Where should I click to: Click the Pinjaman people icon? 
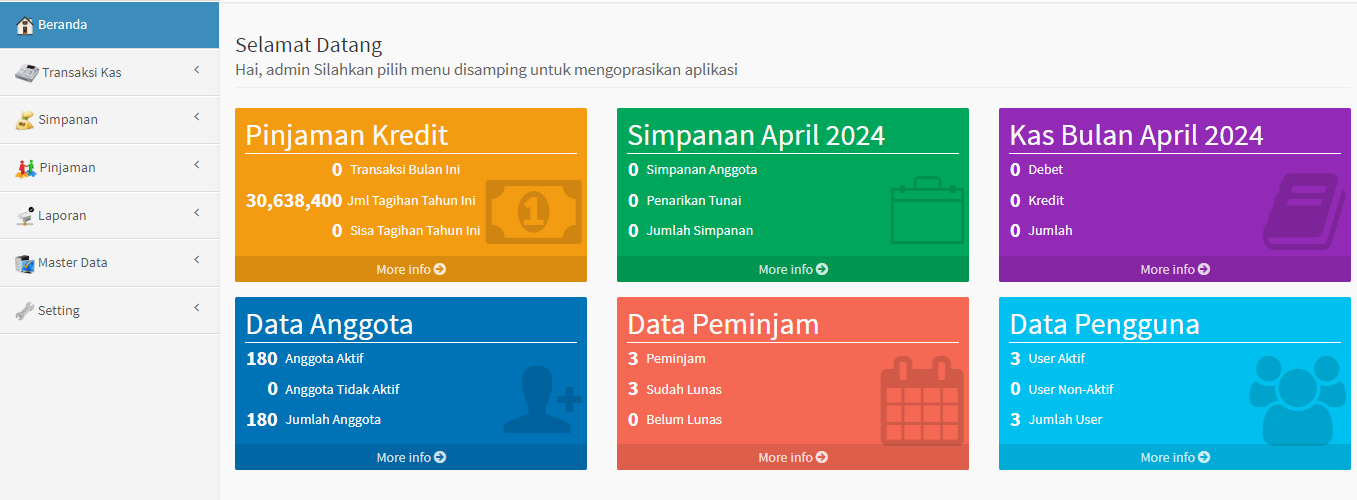coord(25,167)
